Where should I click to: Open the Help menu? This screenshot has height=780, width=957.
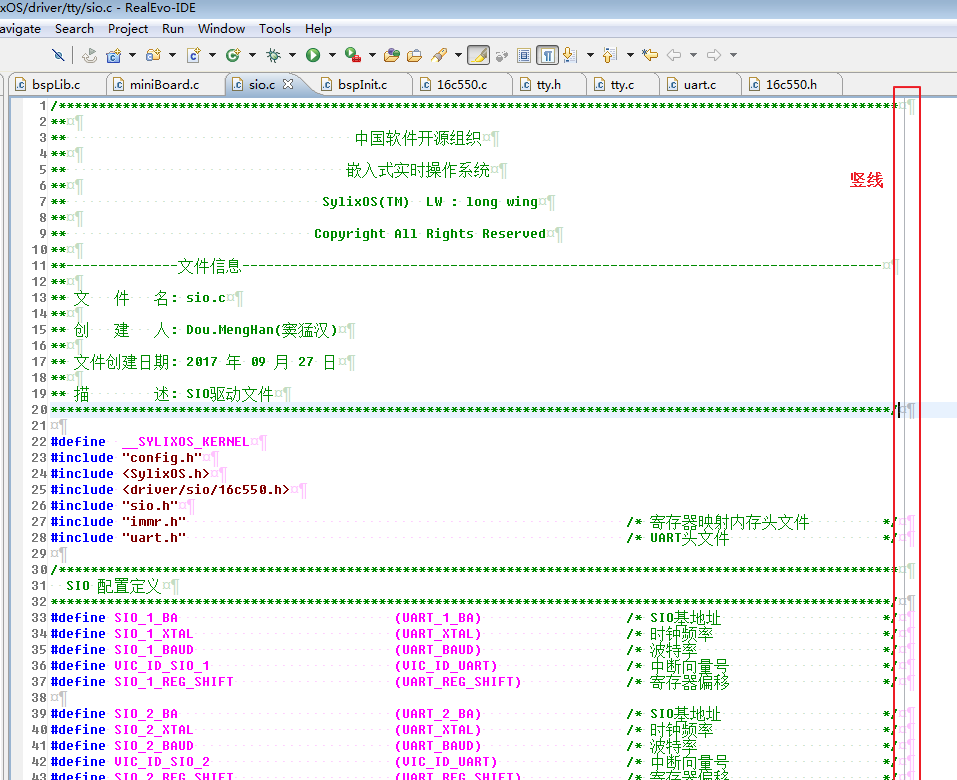coord(318,29)
